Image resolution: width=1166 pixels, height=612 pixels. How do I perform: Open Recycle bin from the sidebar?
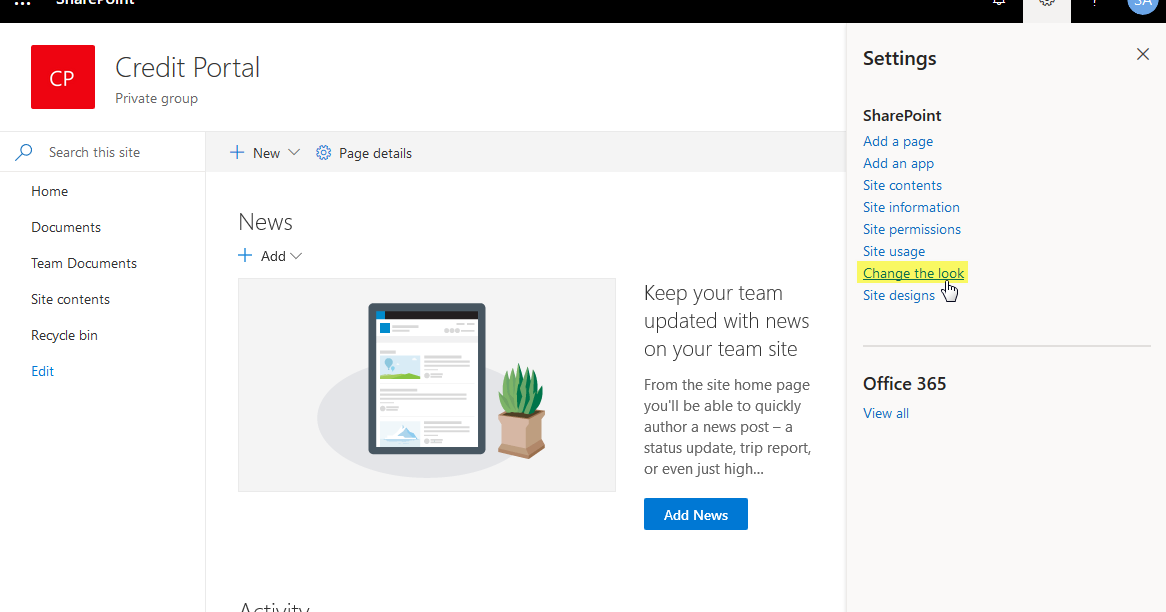point(64,335)
